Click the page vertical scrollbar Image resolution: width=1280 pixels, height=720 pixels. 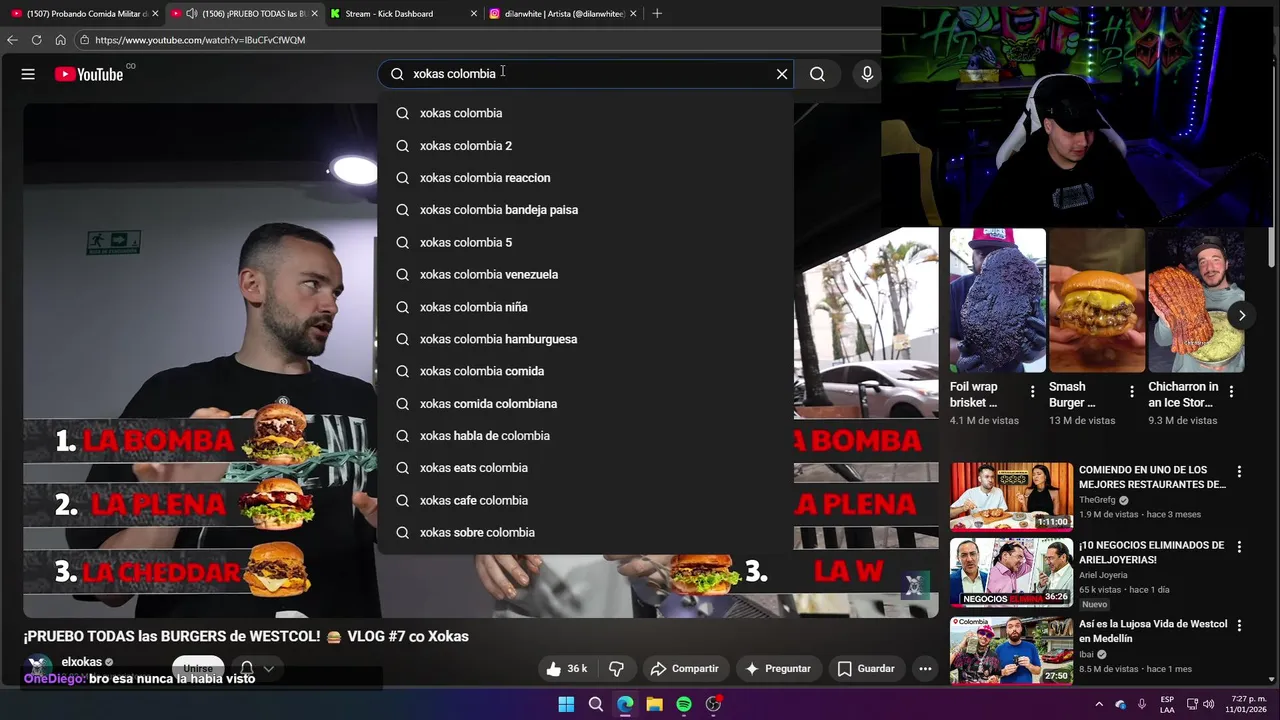(1272, 245)
